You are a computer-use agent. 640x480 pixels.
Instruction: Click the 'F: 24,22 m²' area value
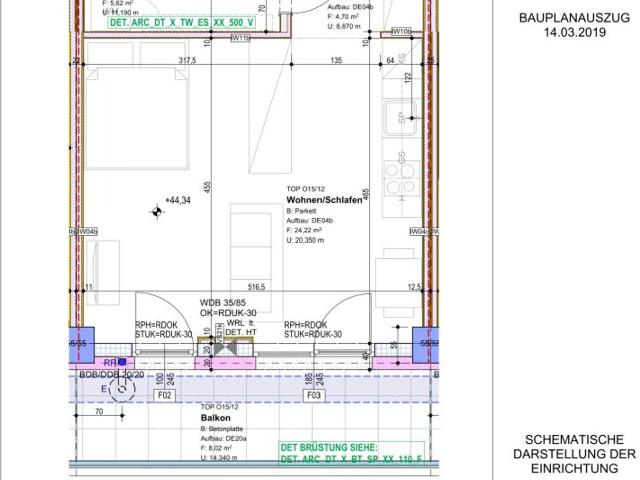point(304,230)
